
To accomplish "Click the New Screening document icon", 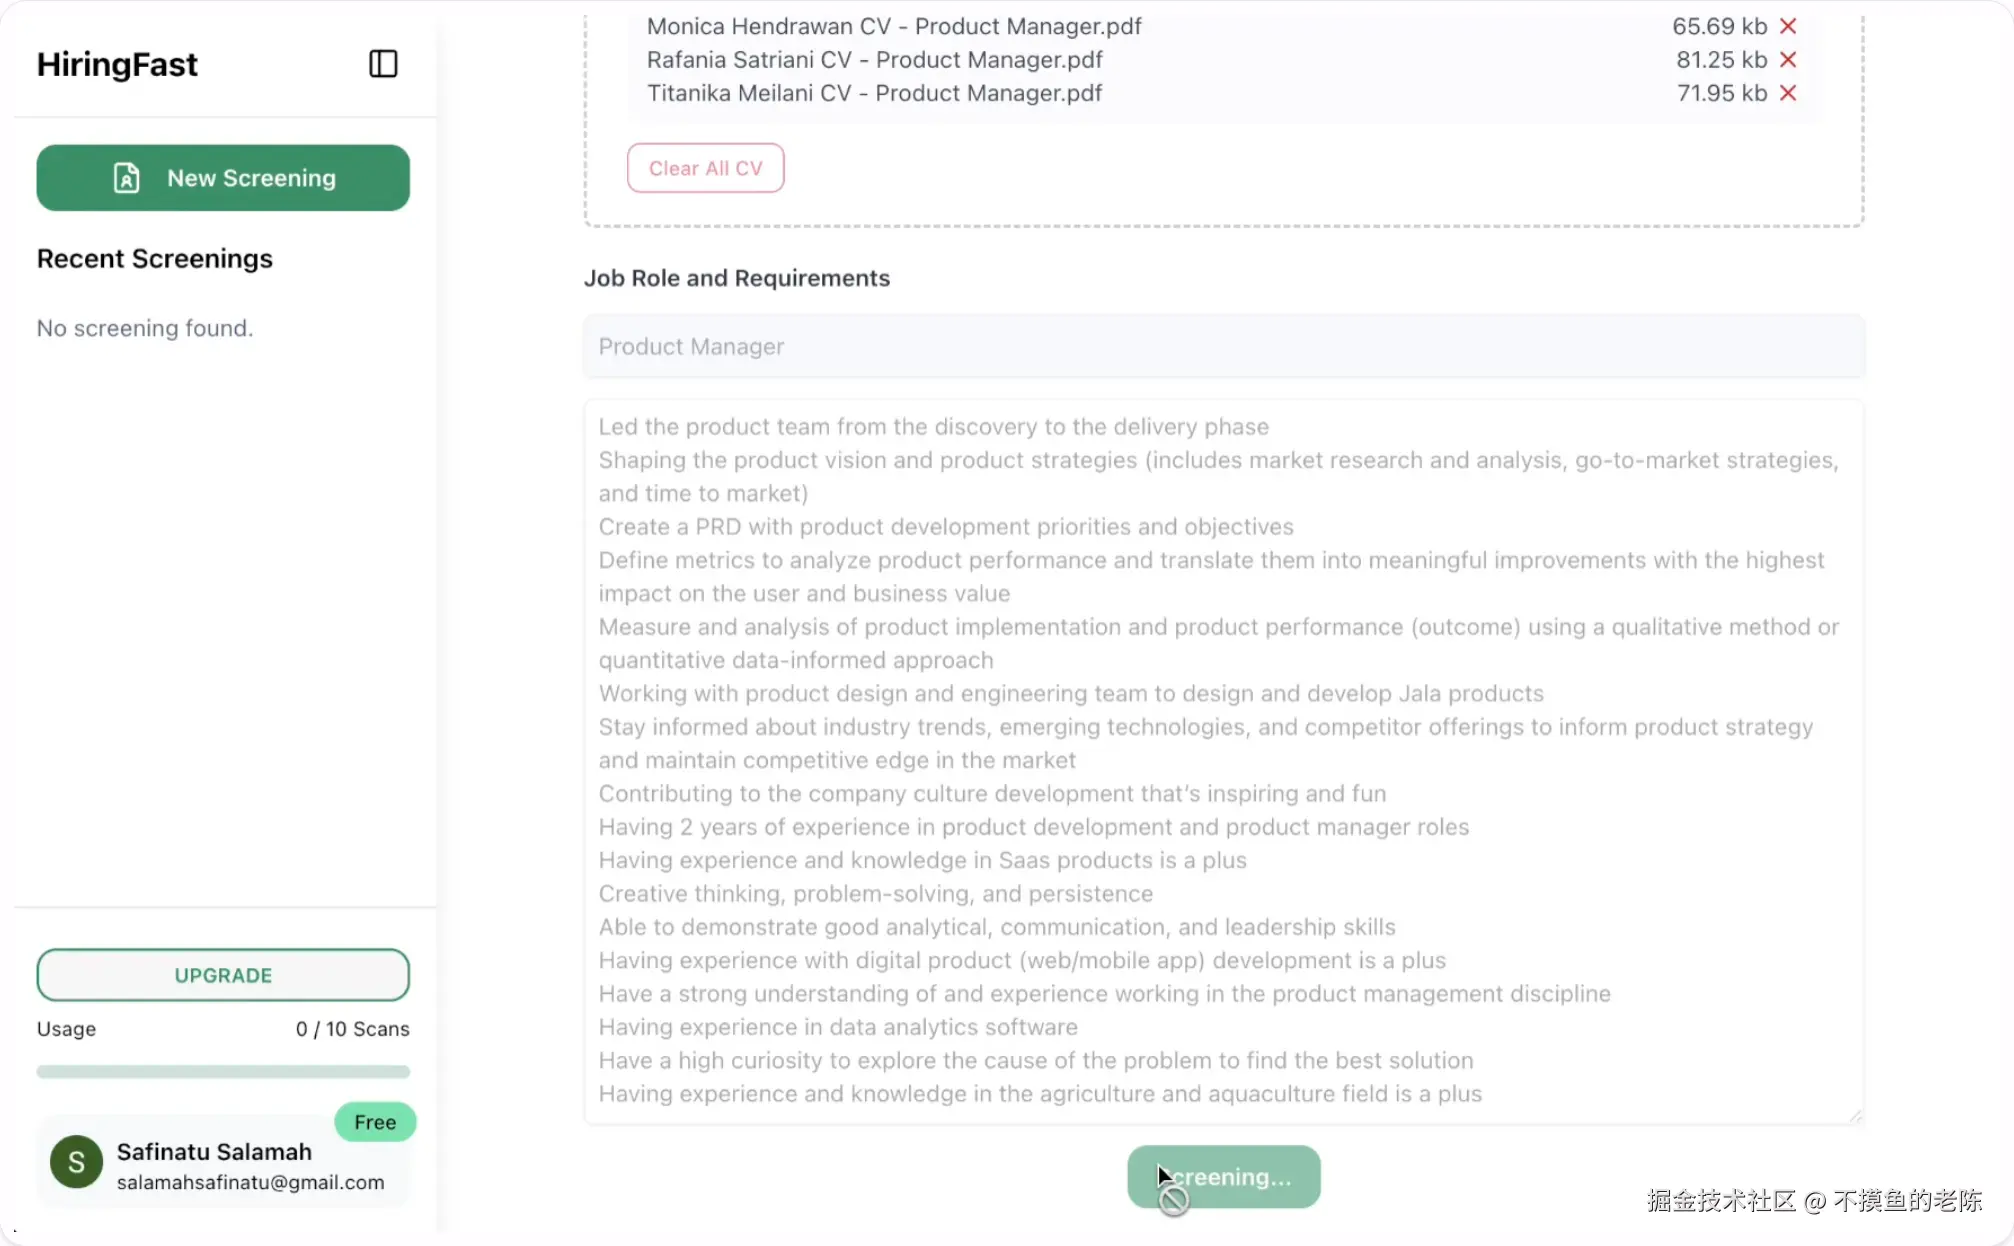I will (127, 178).
